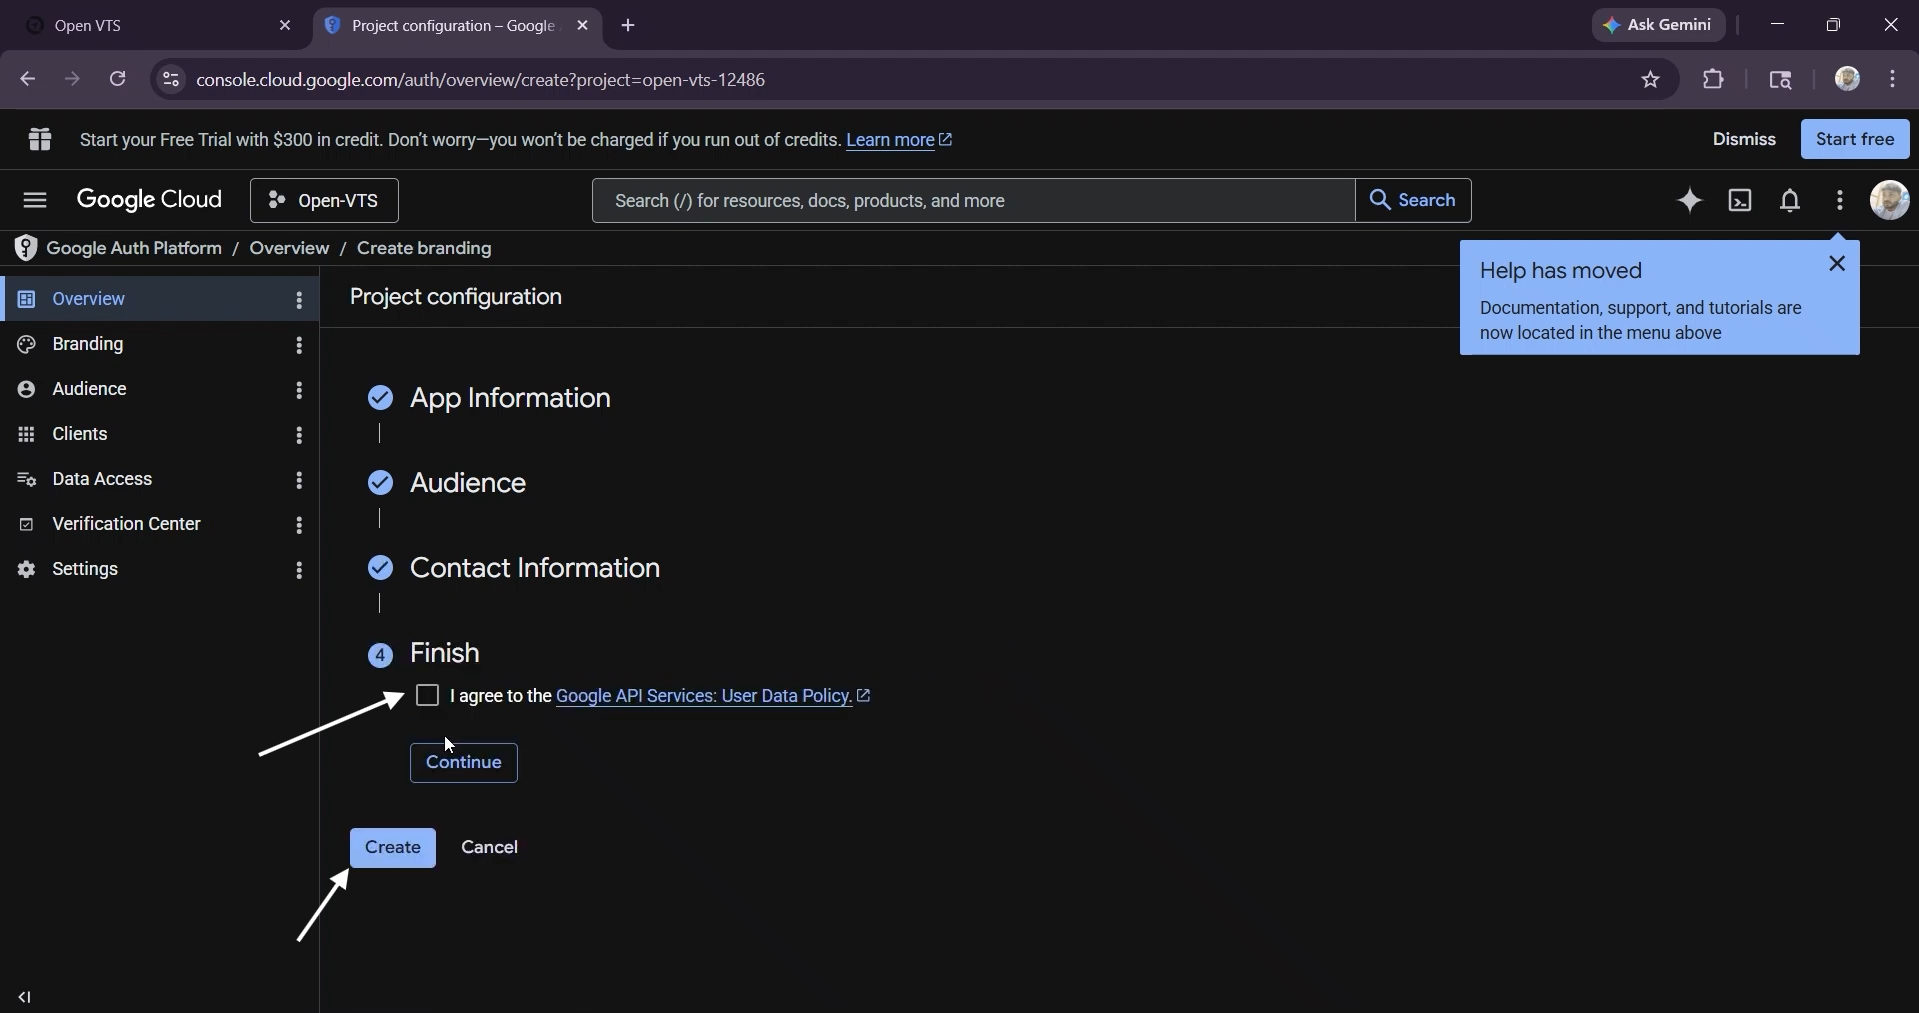This screenshot has width=1919, height=1013.
Task: Activate Cloud Shell terminal icon
Action: click(1740, 201)
